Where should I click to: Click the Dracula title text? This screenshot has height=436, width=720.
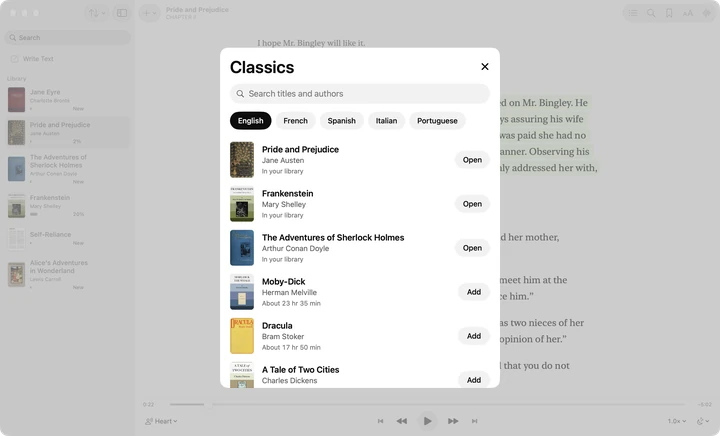click(277, 325)
